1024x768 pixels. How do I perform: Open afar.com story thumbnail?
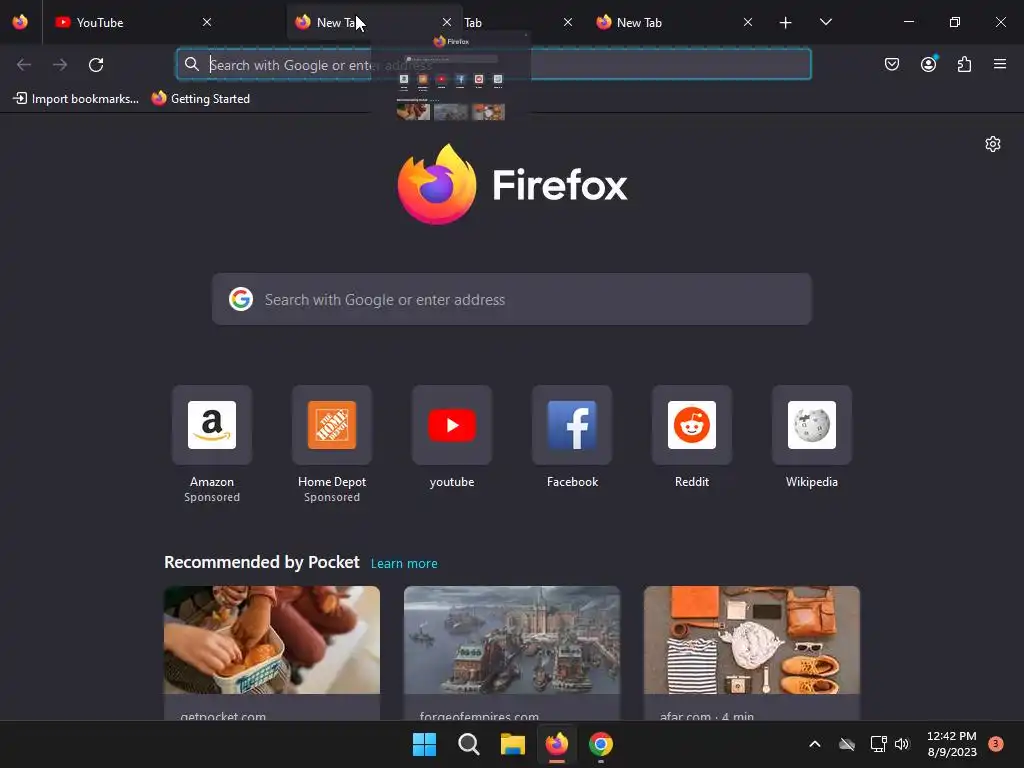[x=752, y=640]
